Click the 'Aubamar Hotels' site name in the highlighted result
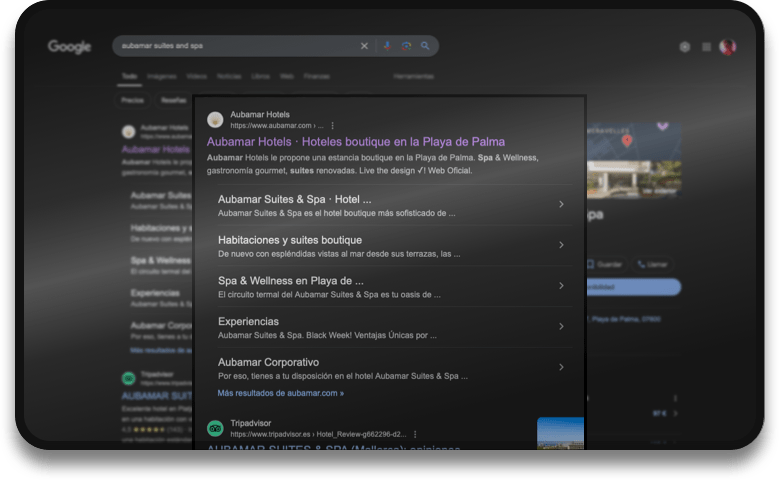This screenshot has height=480, width=779. pos(260,114)
